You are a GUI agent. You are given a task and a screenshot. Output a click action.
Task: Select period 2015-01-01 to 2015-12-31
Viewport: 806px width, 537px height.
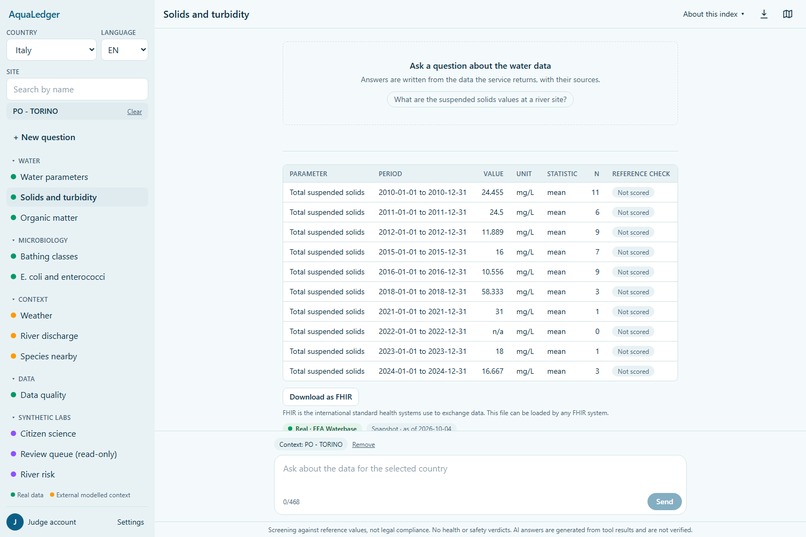[x=423, y=252]
